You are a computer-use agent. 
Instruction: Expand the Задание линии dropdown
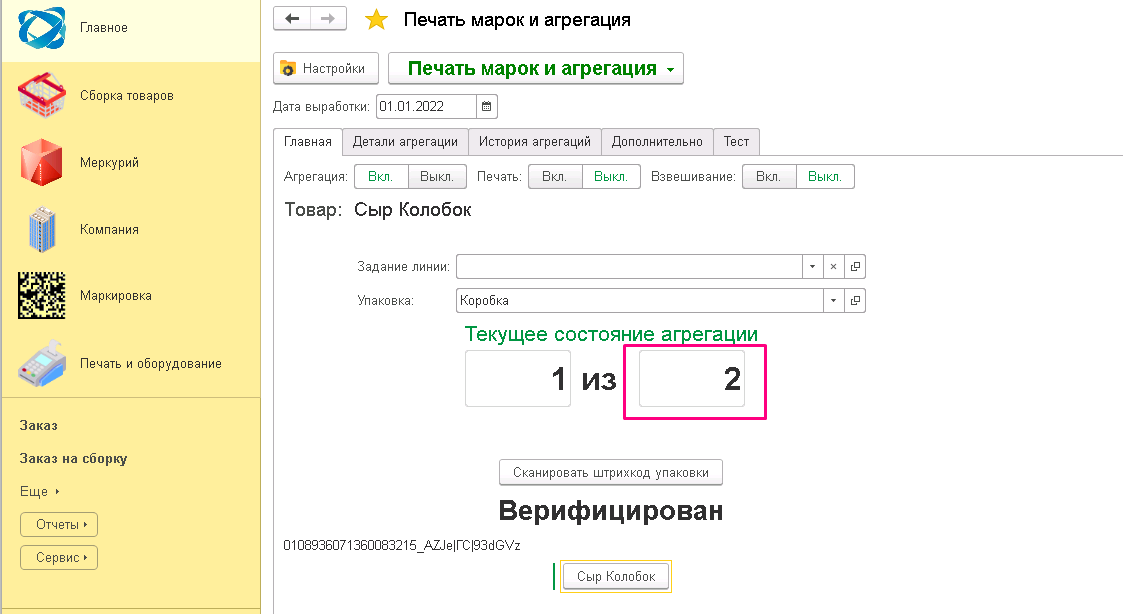(811, 268)
